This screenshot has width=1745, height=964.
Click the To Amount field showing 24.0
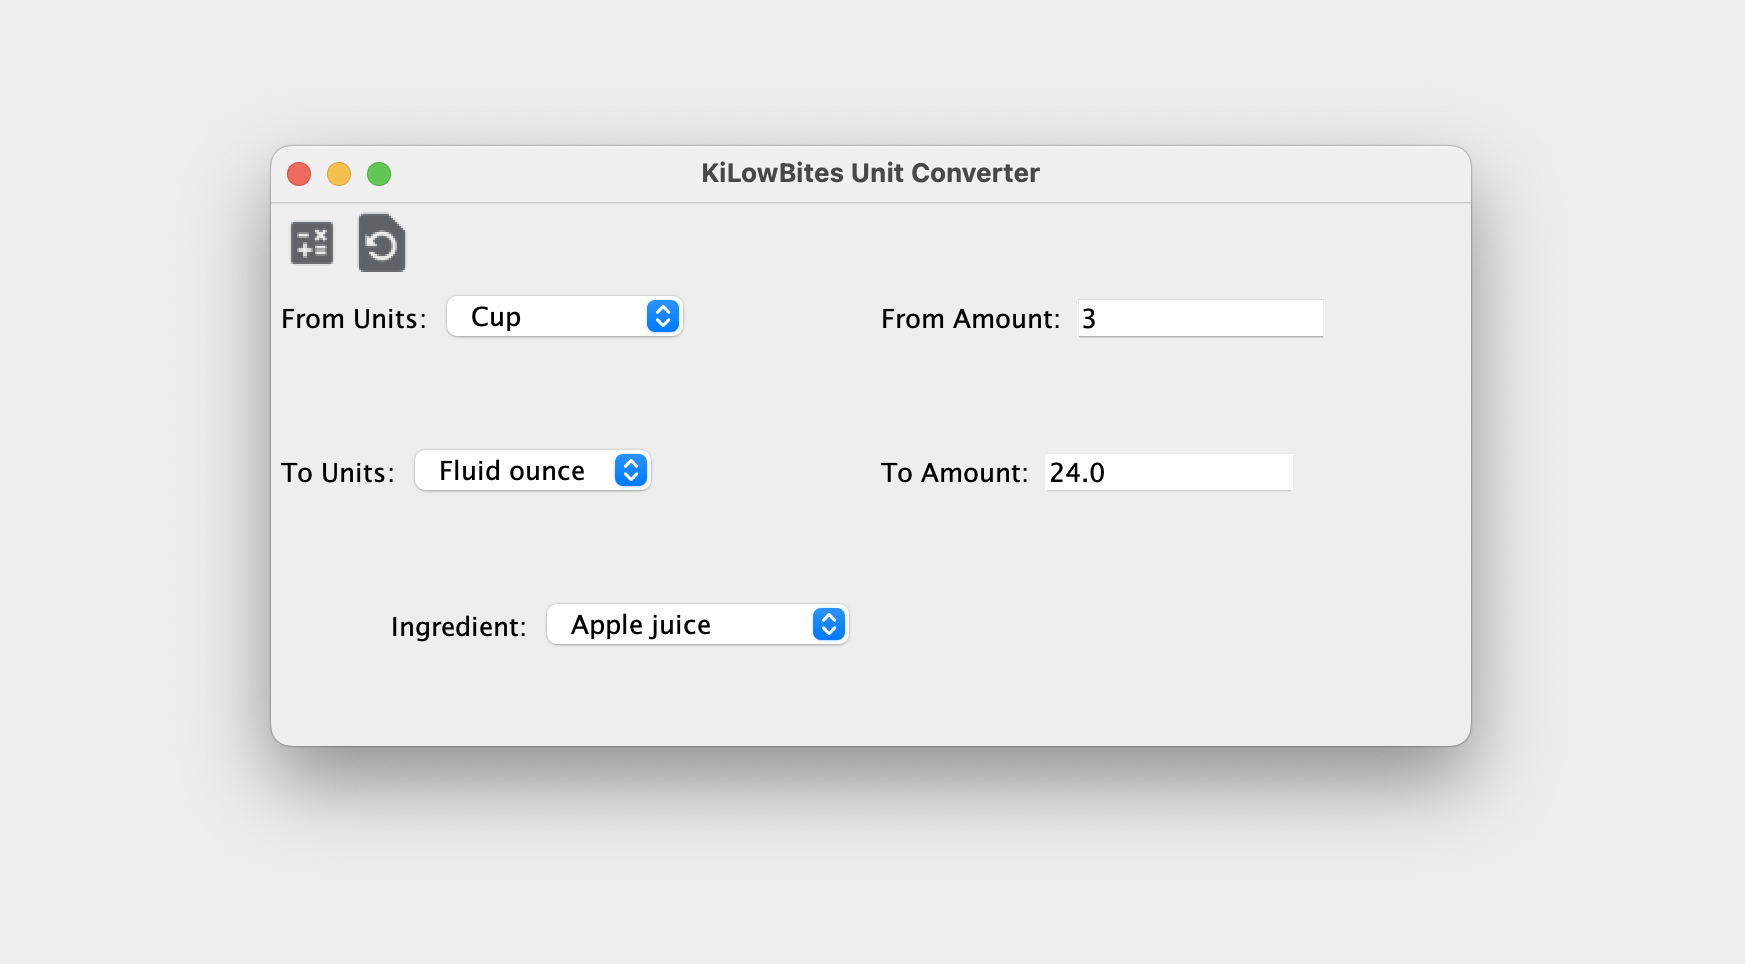(x=1167, y=473)
